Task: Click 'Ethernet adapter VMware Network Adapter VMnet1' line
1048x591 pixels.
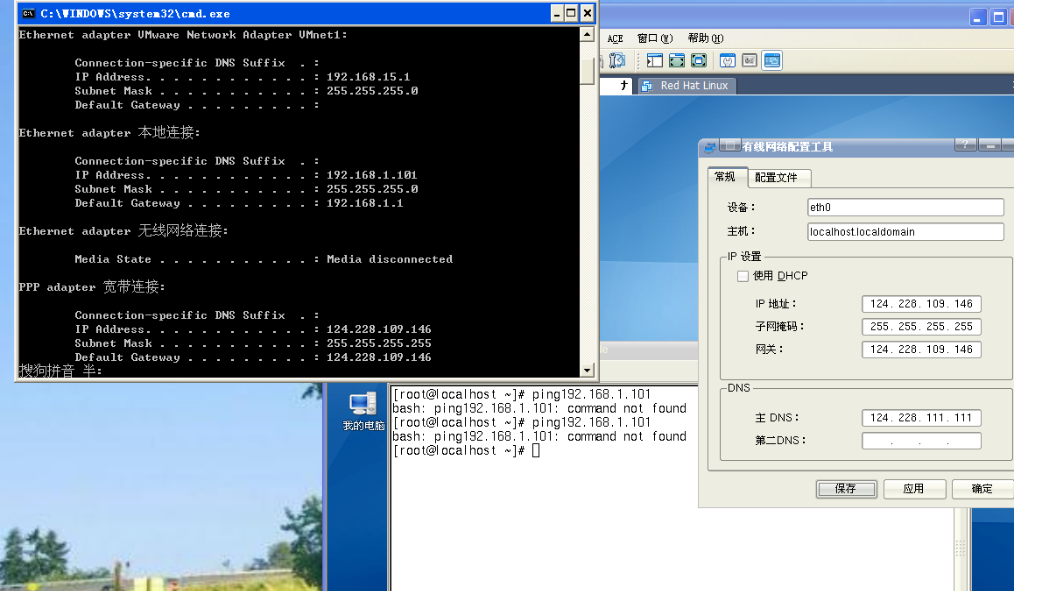Action: click(x=183, y=35)
